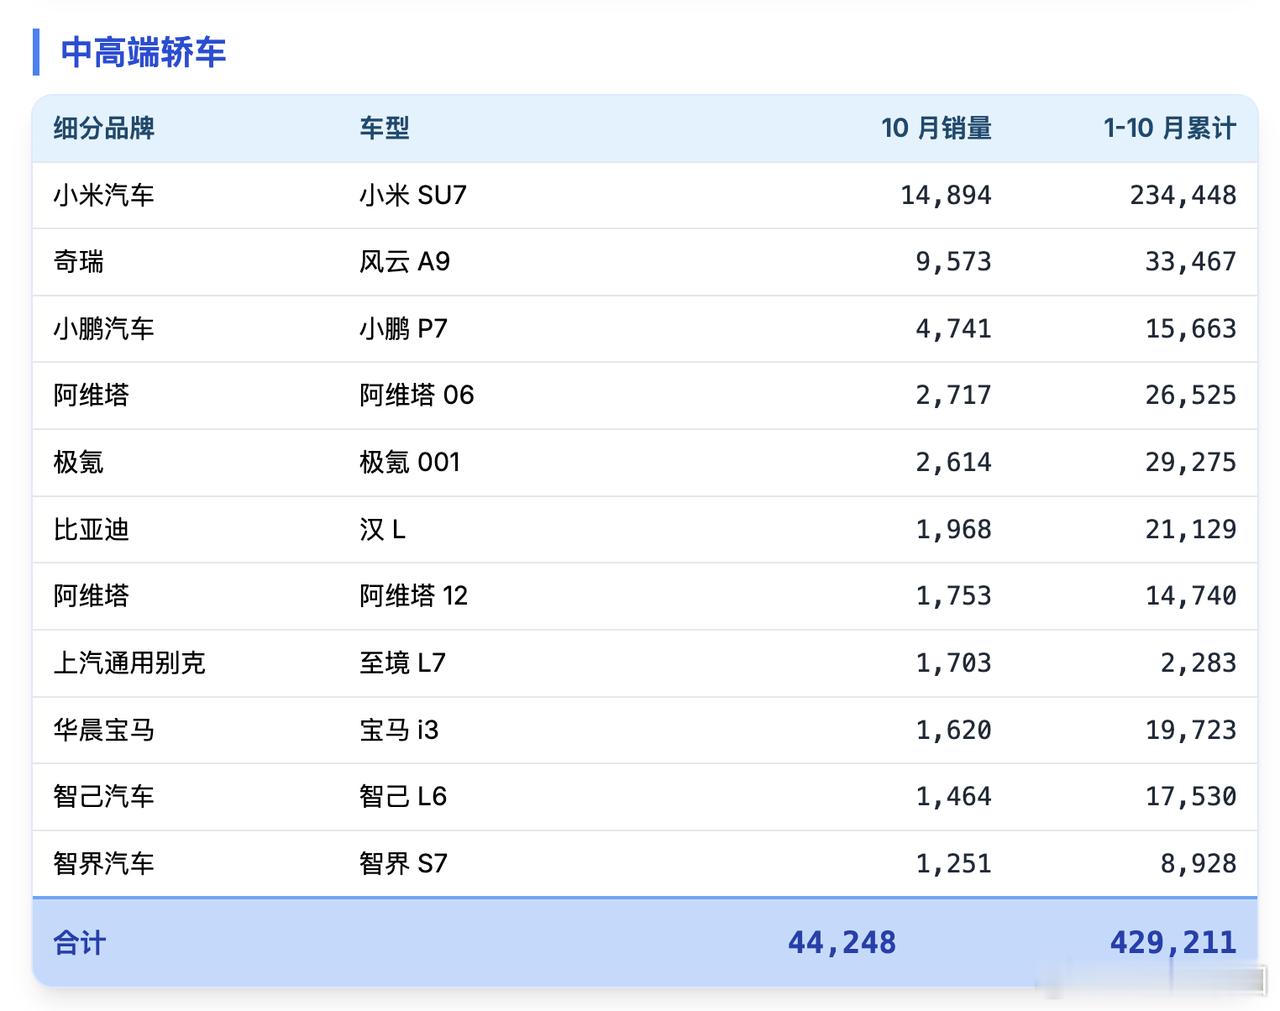Select the 智己汽车 brand cell

pyautogui.click(x=104, y=796)
